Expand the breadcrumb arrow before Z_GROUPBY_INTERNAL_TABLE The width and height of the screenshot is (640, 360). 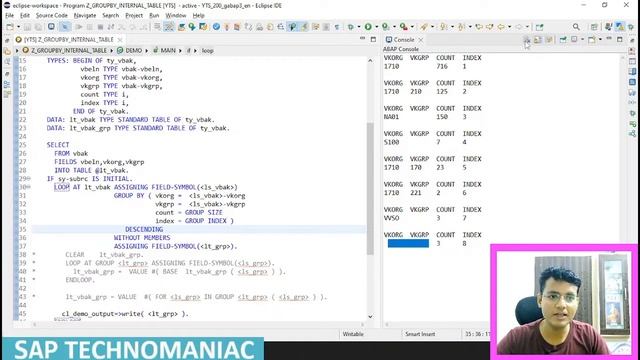tap(17, 51)
